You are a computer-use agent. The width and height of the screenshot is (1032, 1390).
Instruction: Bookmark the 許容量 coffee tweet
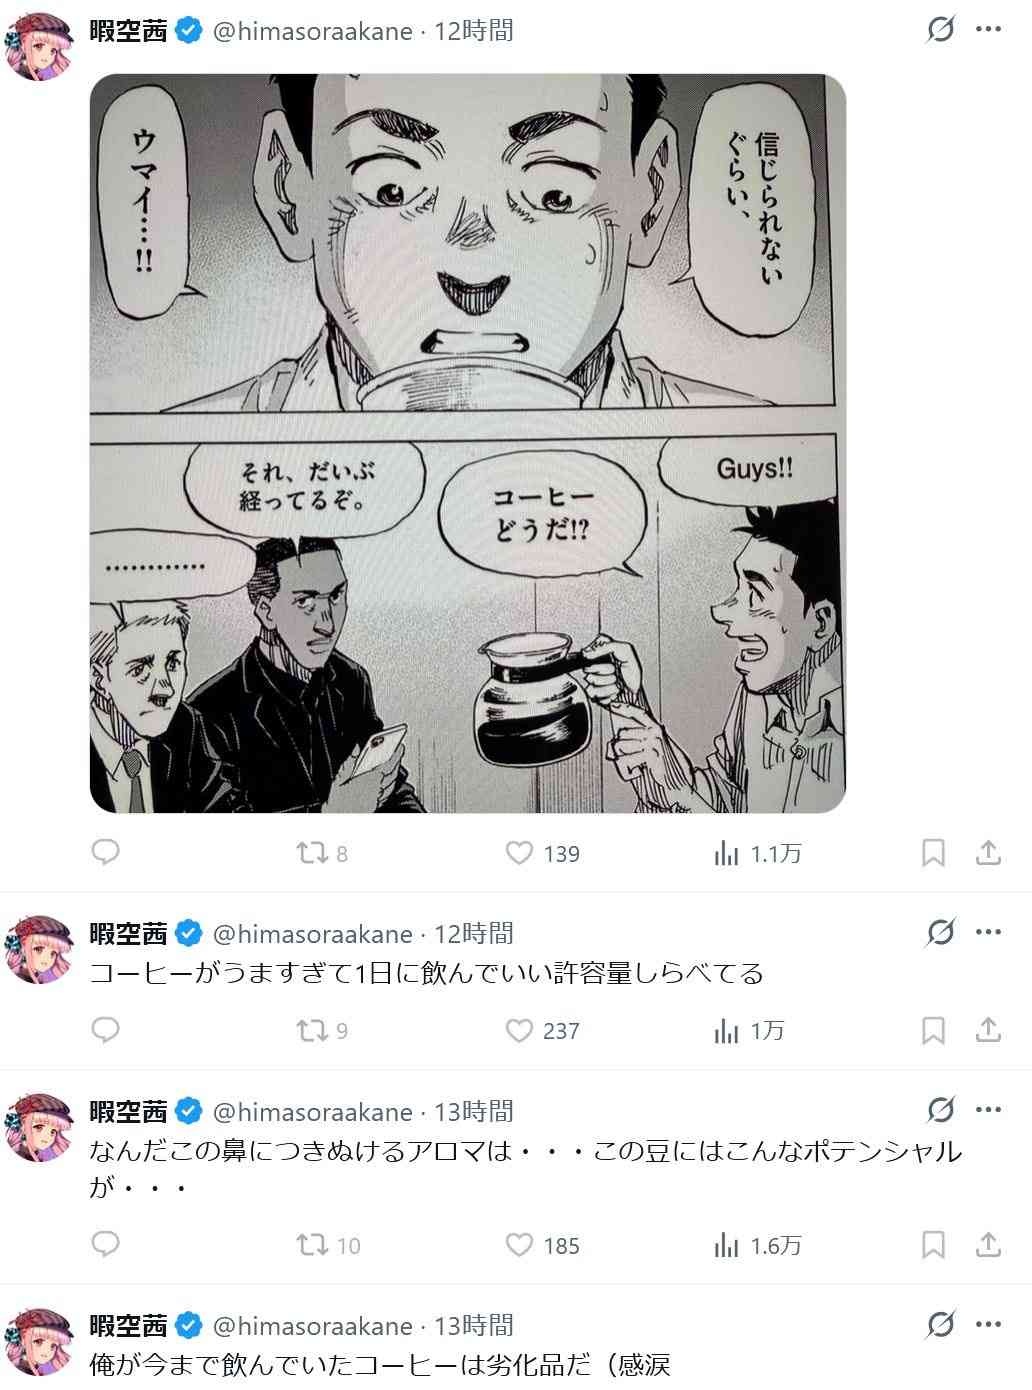click(933, 1030)
